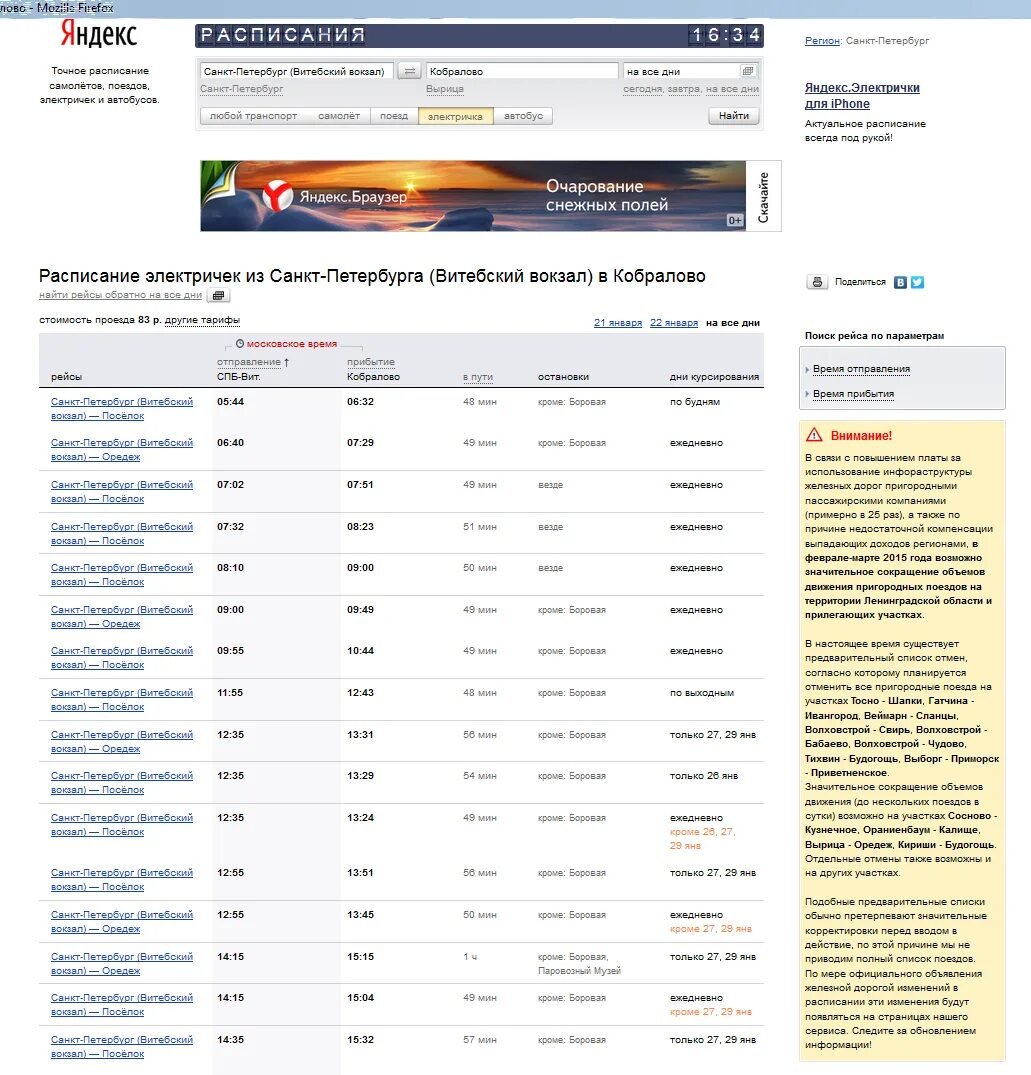Pick the завтра date suggestion
Viewport: 1031px width, 1075px height.
(x=683, y=89)
